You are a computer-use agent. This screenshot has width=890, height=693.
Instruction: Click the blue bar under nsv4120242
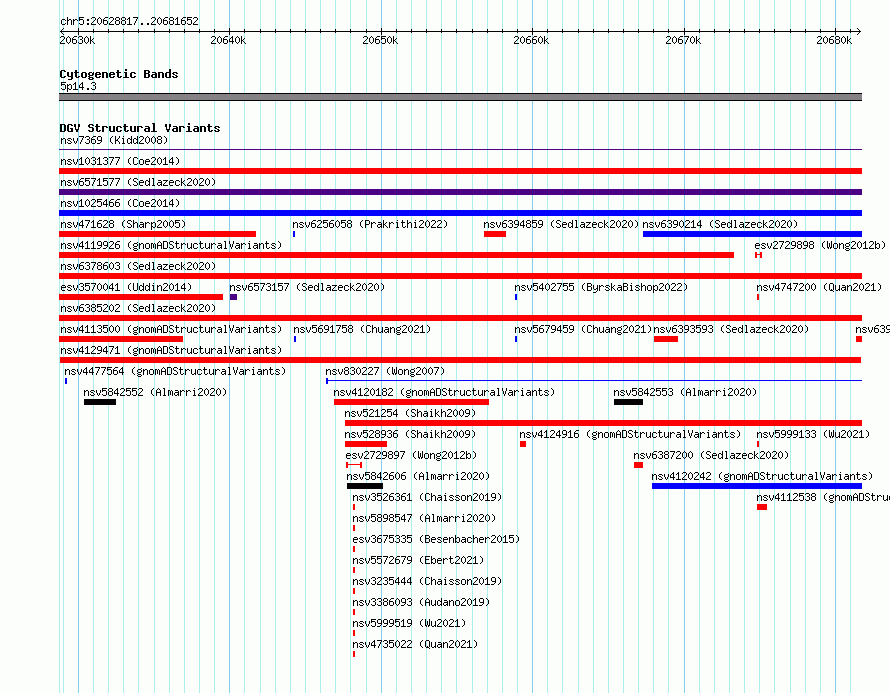click(x=757, y=486)
